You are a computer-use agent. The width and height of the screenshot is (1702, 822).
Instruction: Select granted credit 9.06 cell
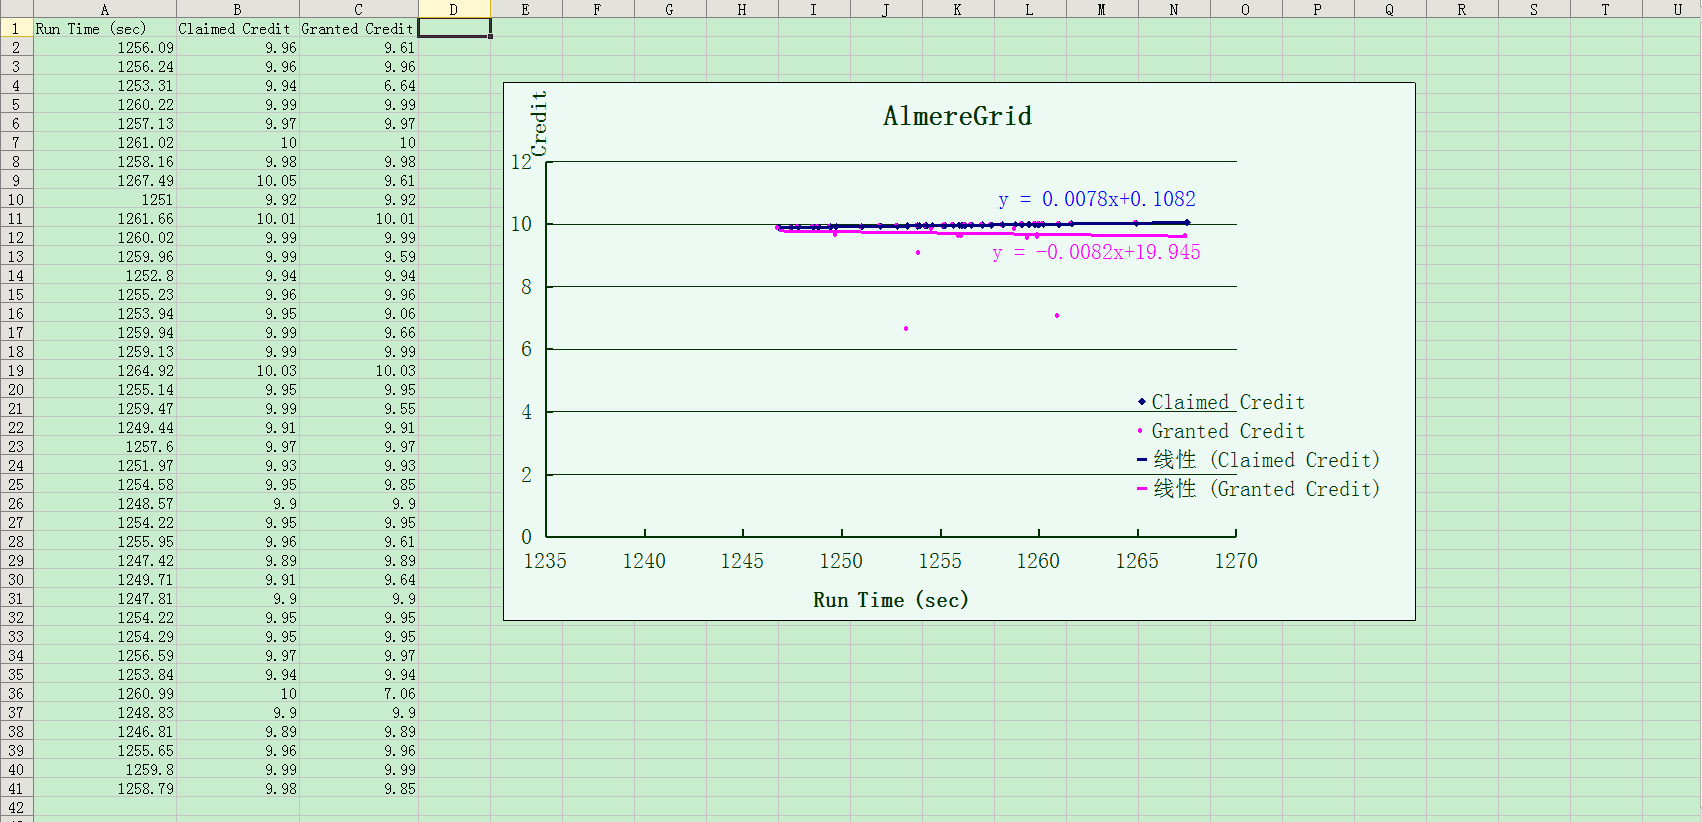pyautogui.click(x=358, y=313)
